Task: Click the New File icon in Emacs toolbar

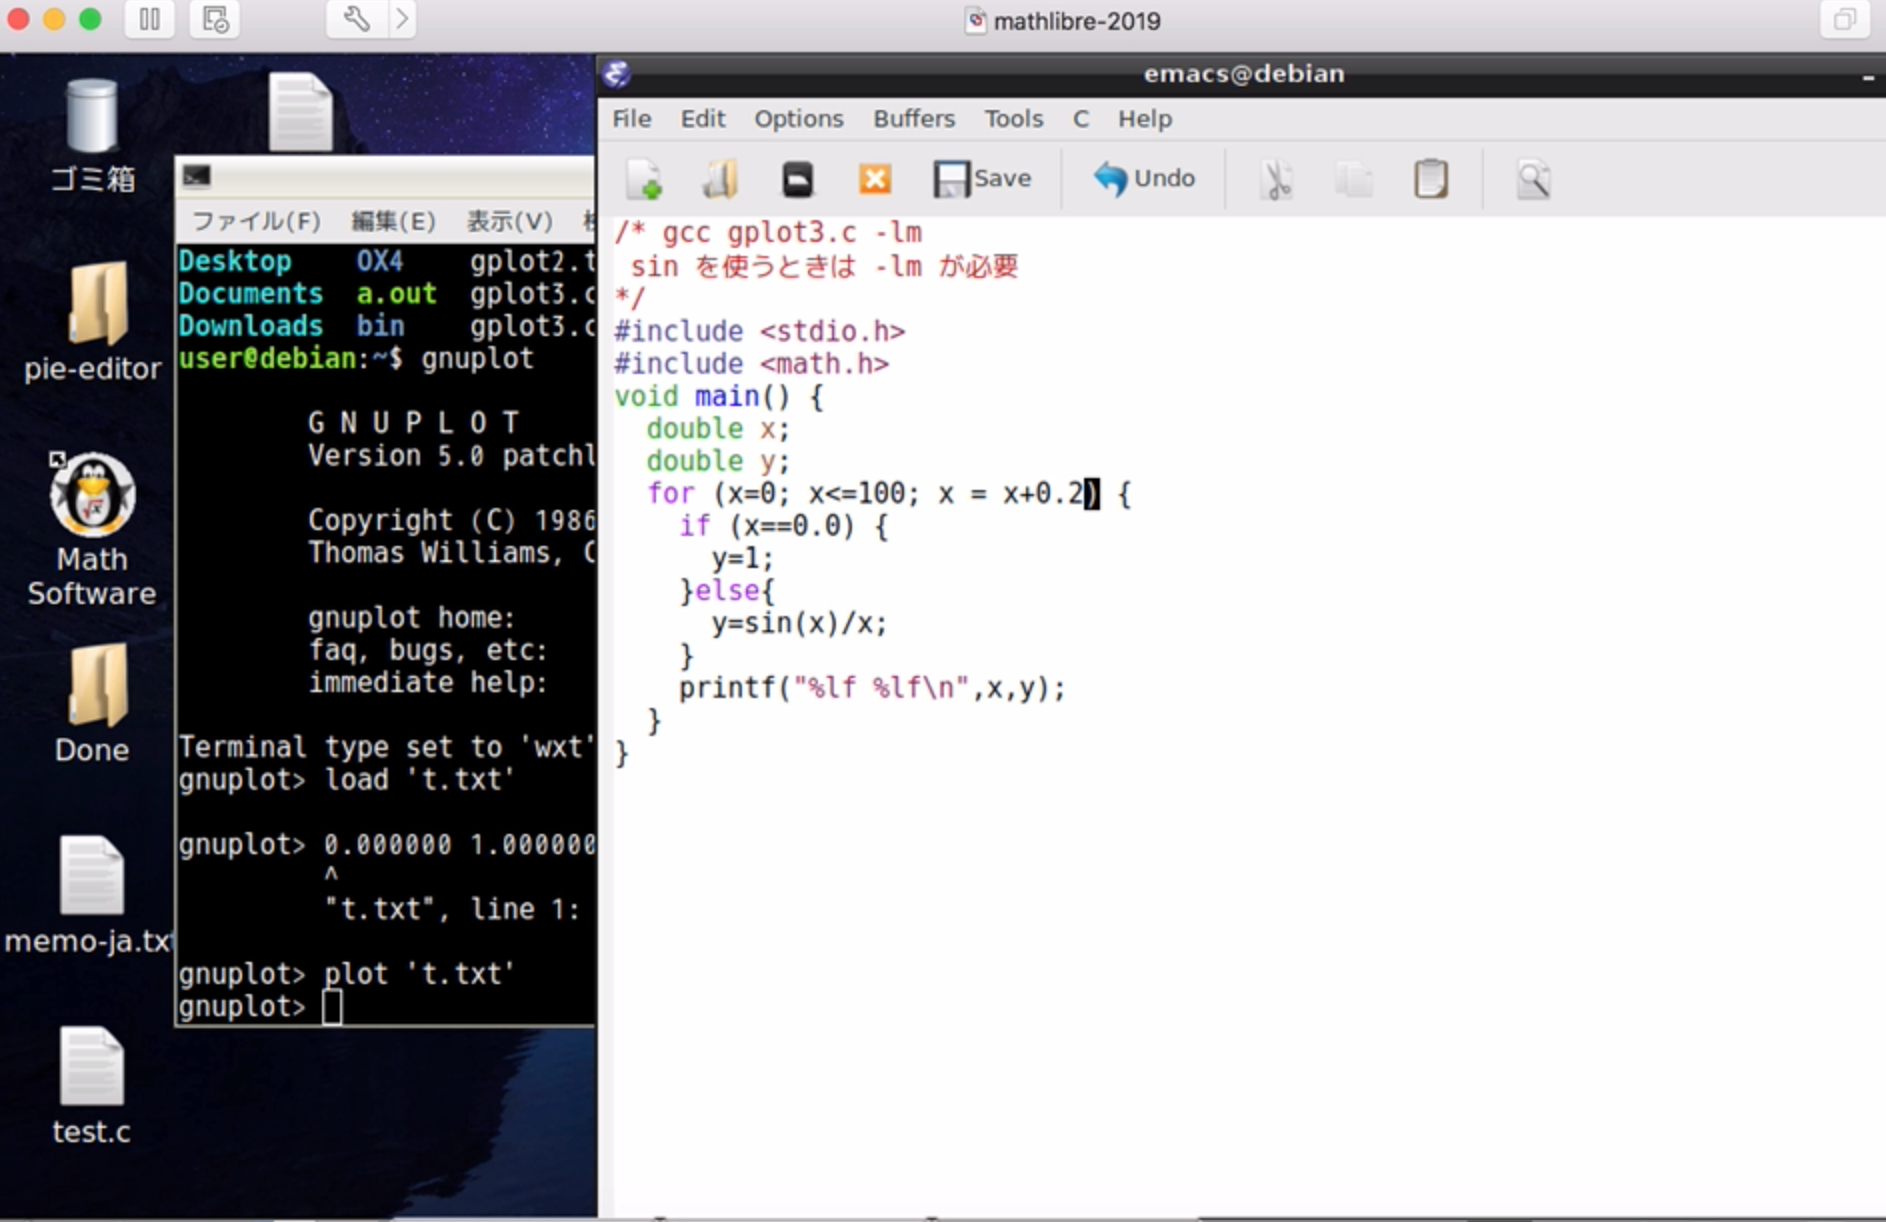Action: click(644, 179)
